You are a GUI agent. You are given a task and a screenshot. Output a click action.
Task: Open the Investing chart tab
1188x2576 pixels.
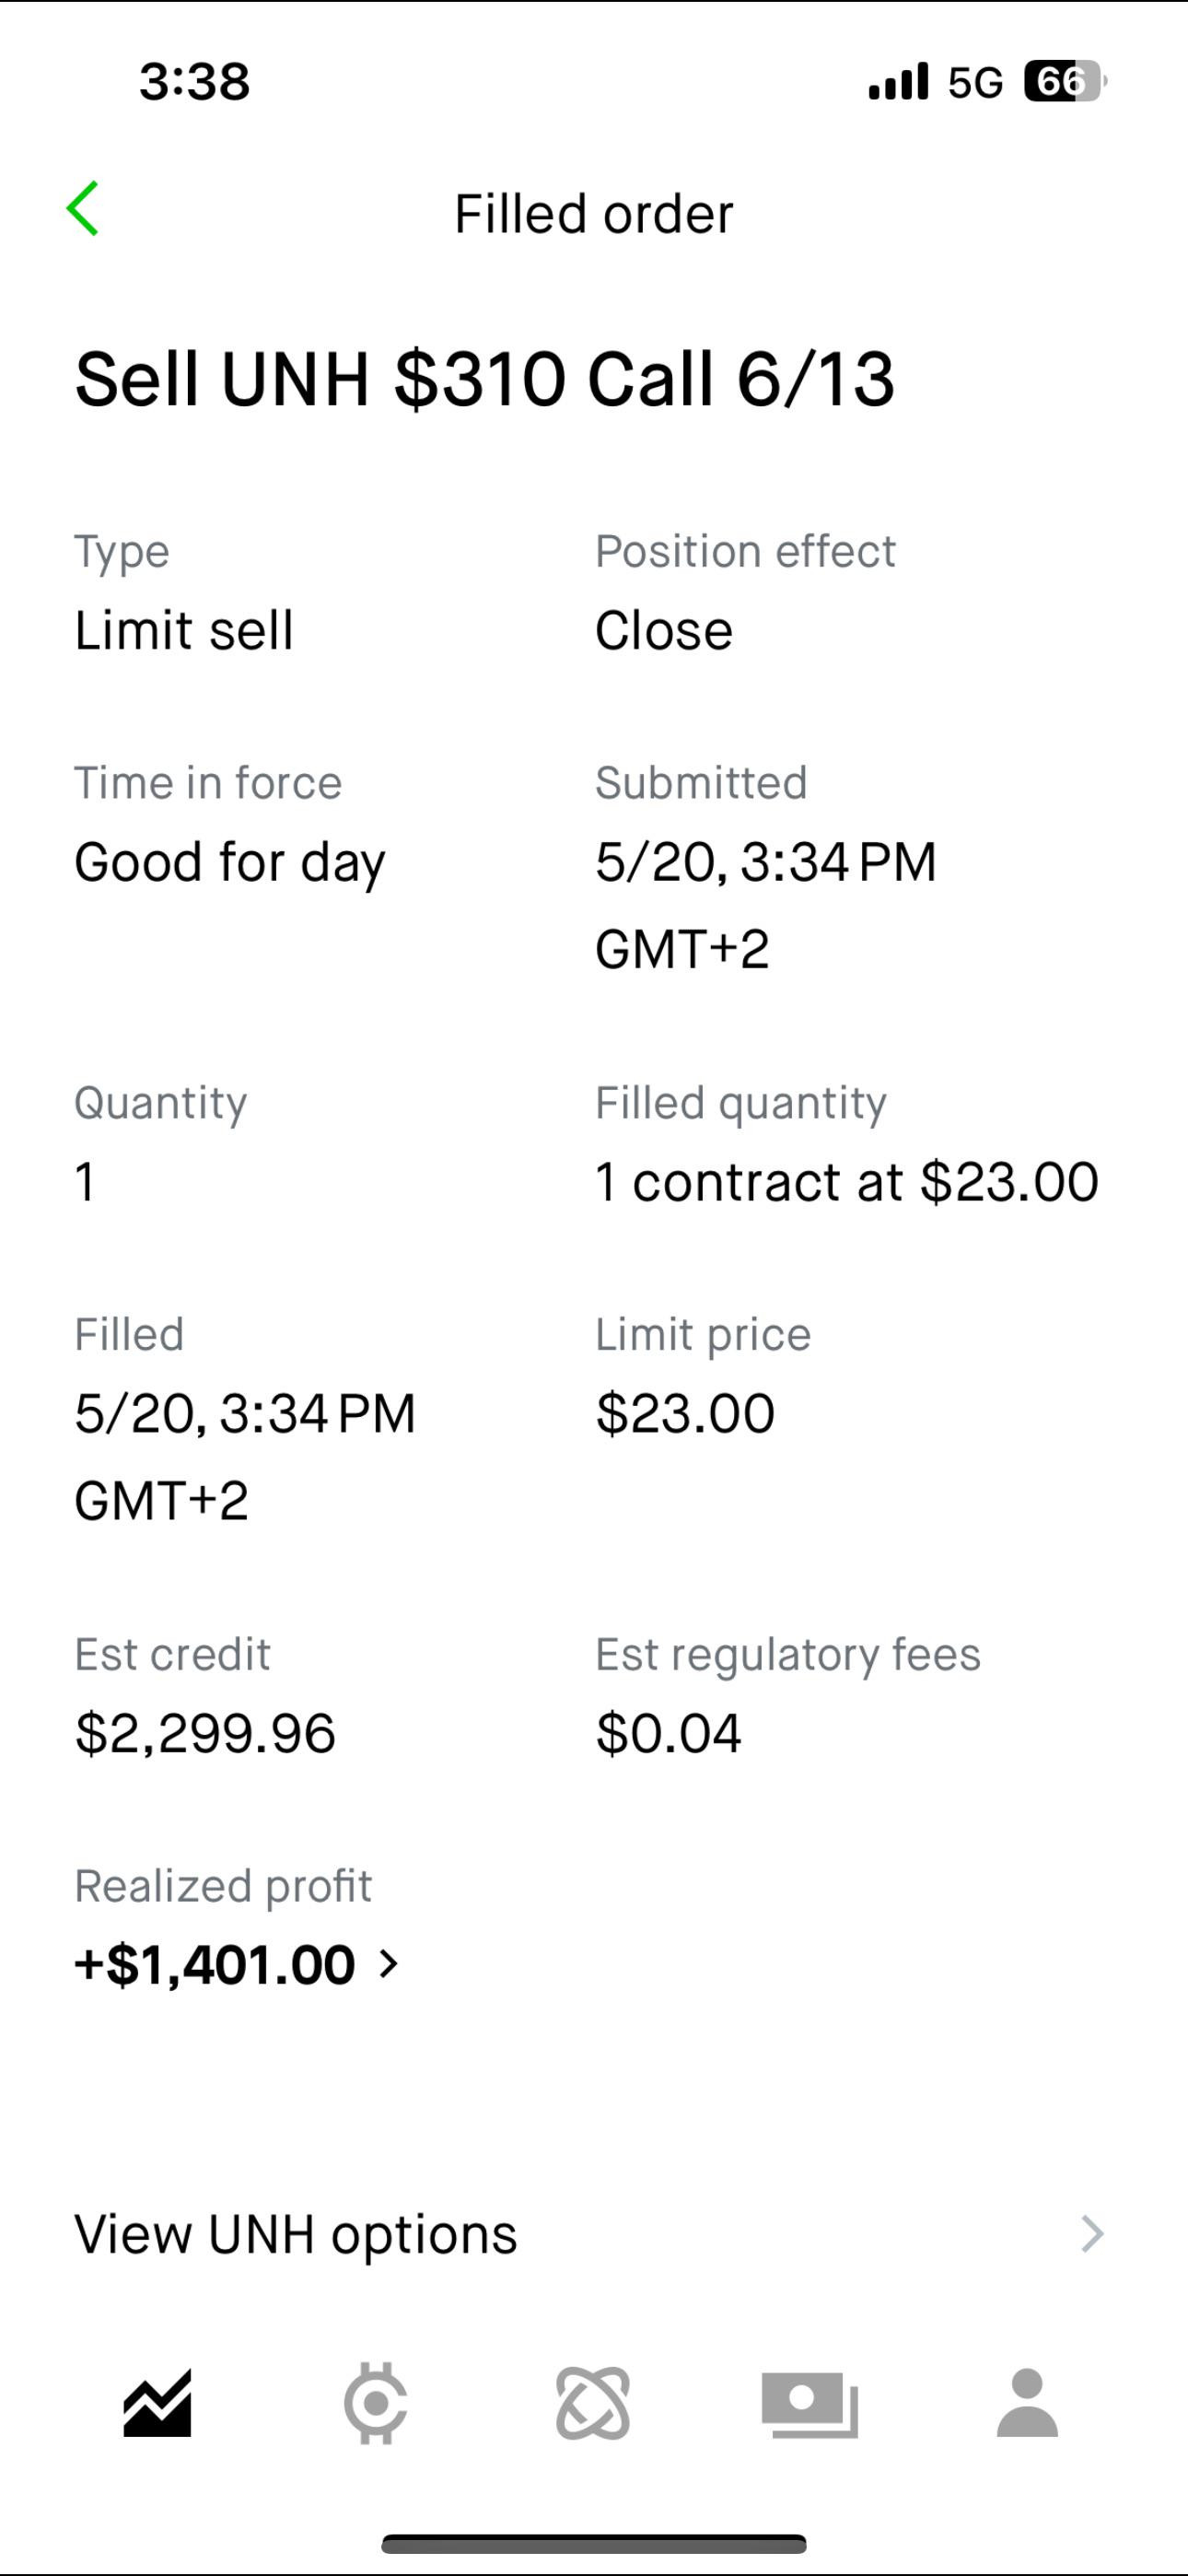coord(157,2403)
